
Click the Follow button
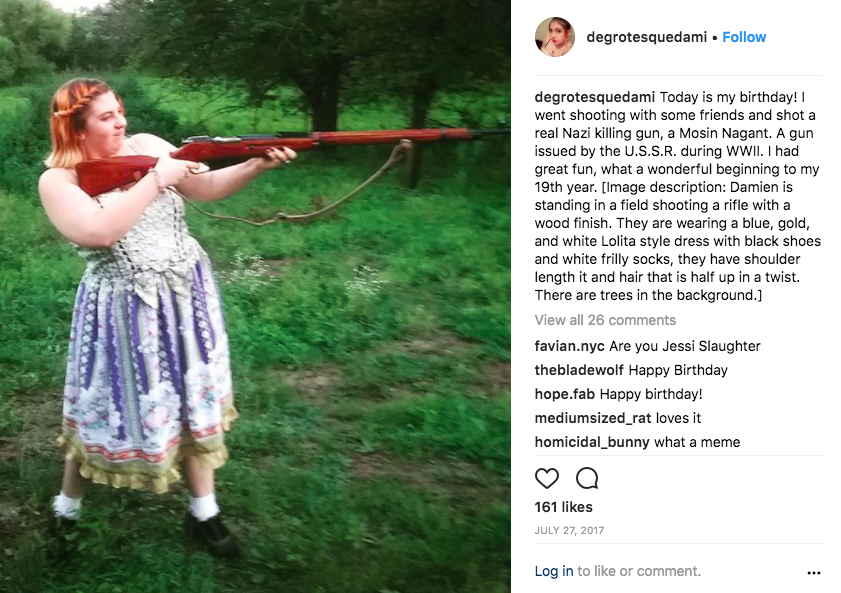744,37
